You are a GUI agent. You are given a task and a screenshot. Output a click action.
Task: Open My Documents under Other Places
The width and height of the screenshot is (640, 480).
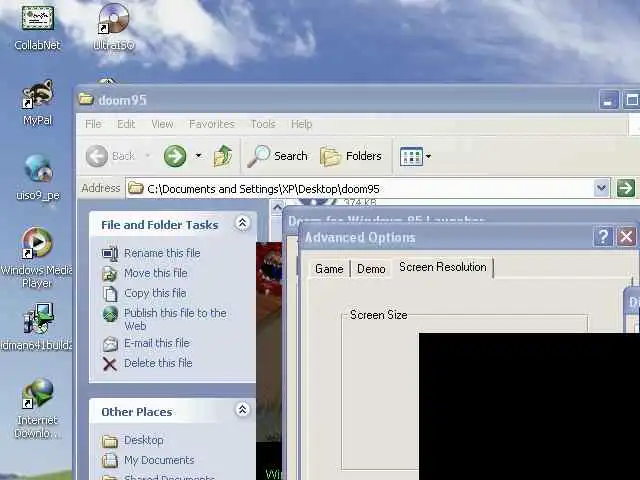pos(159,460)
